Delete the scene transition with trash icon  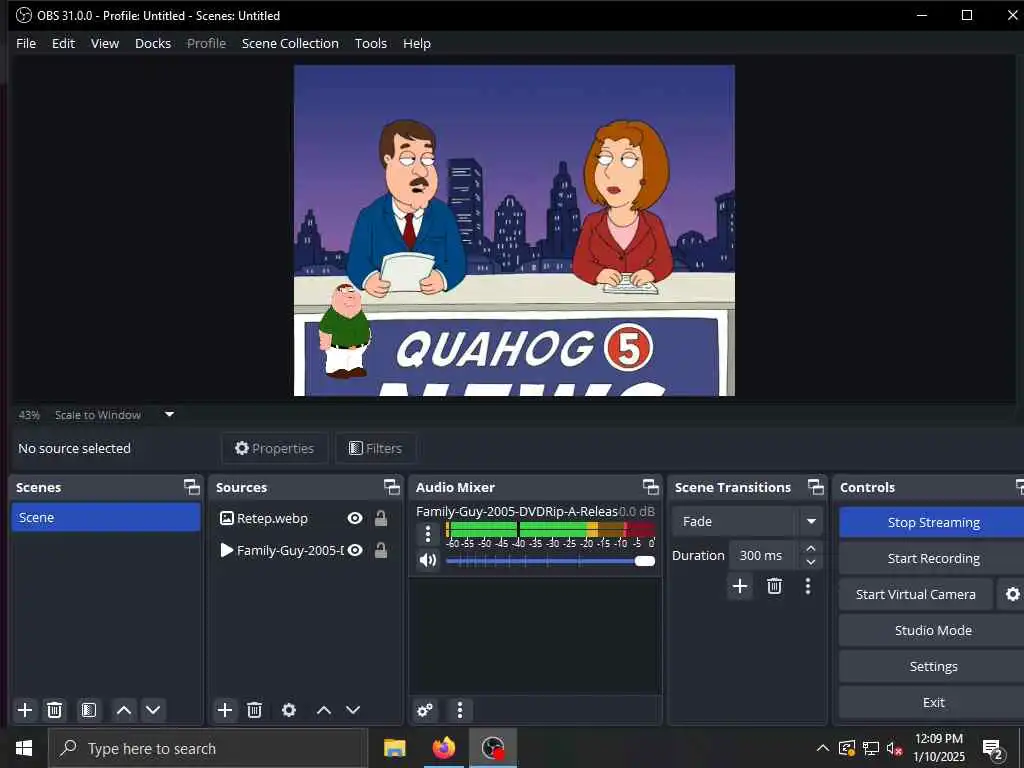(x=775, y=586)
